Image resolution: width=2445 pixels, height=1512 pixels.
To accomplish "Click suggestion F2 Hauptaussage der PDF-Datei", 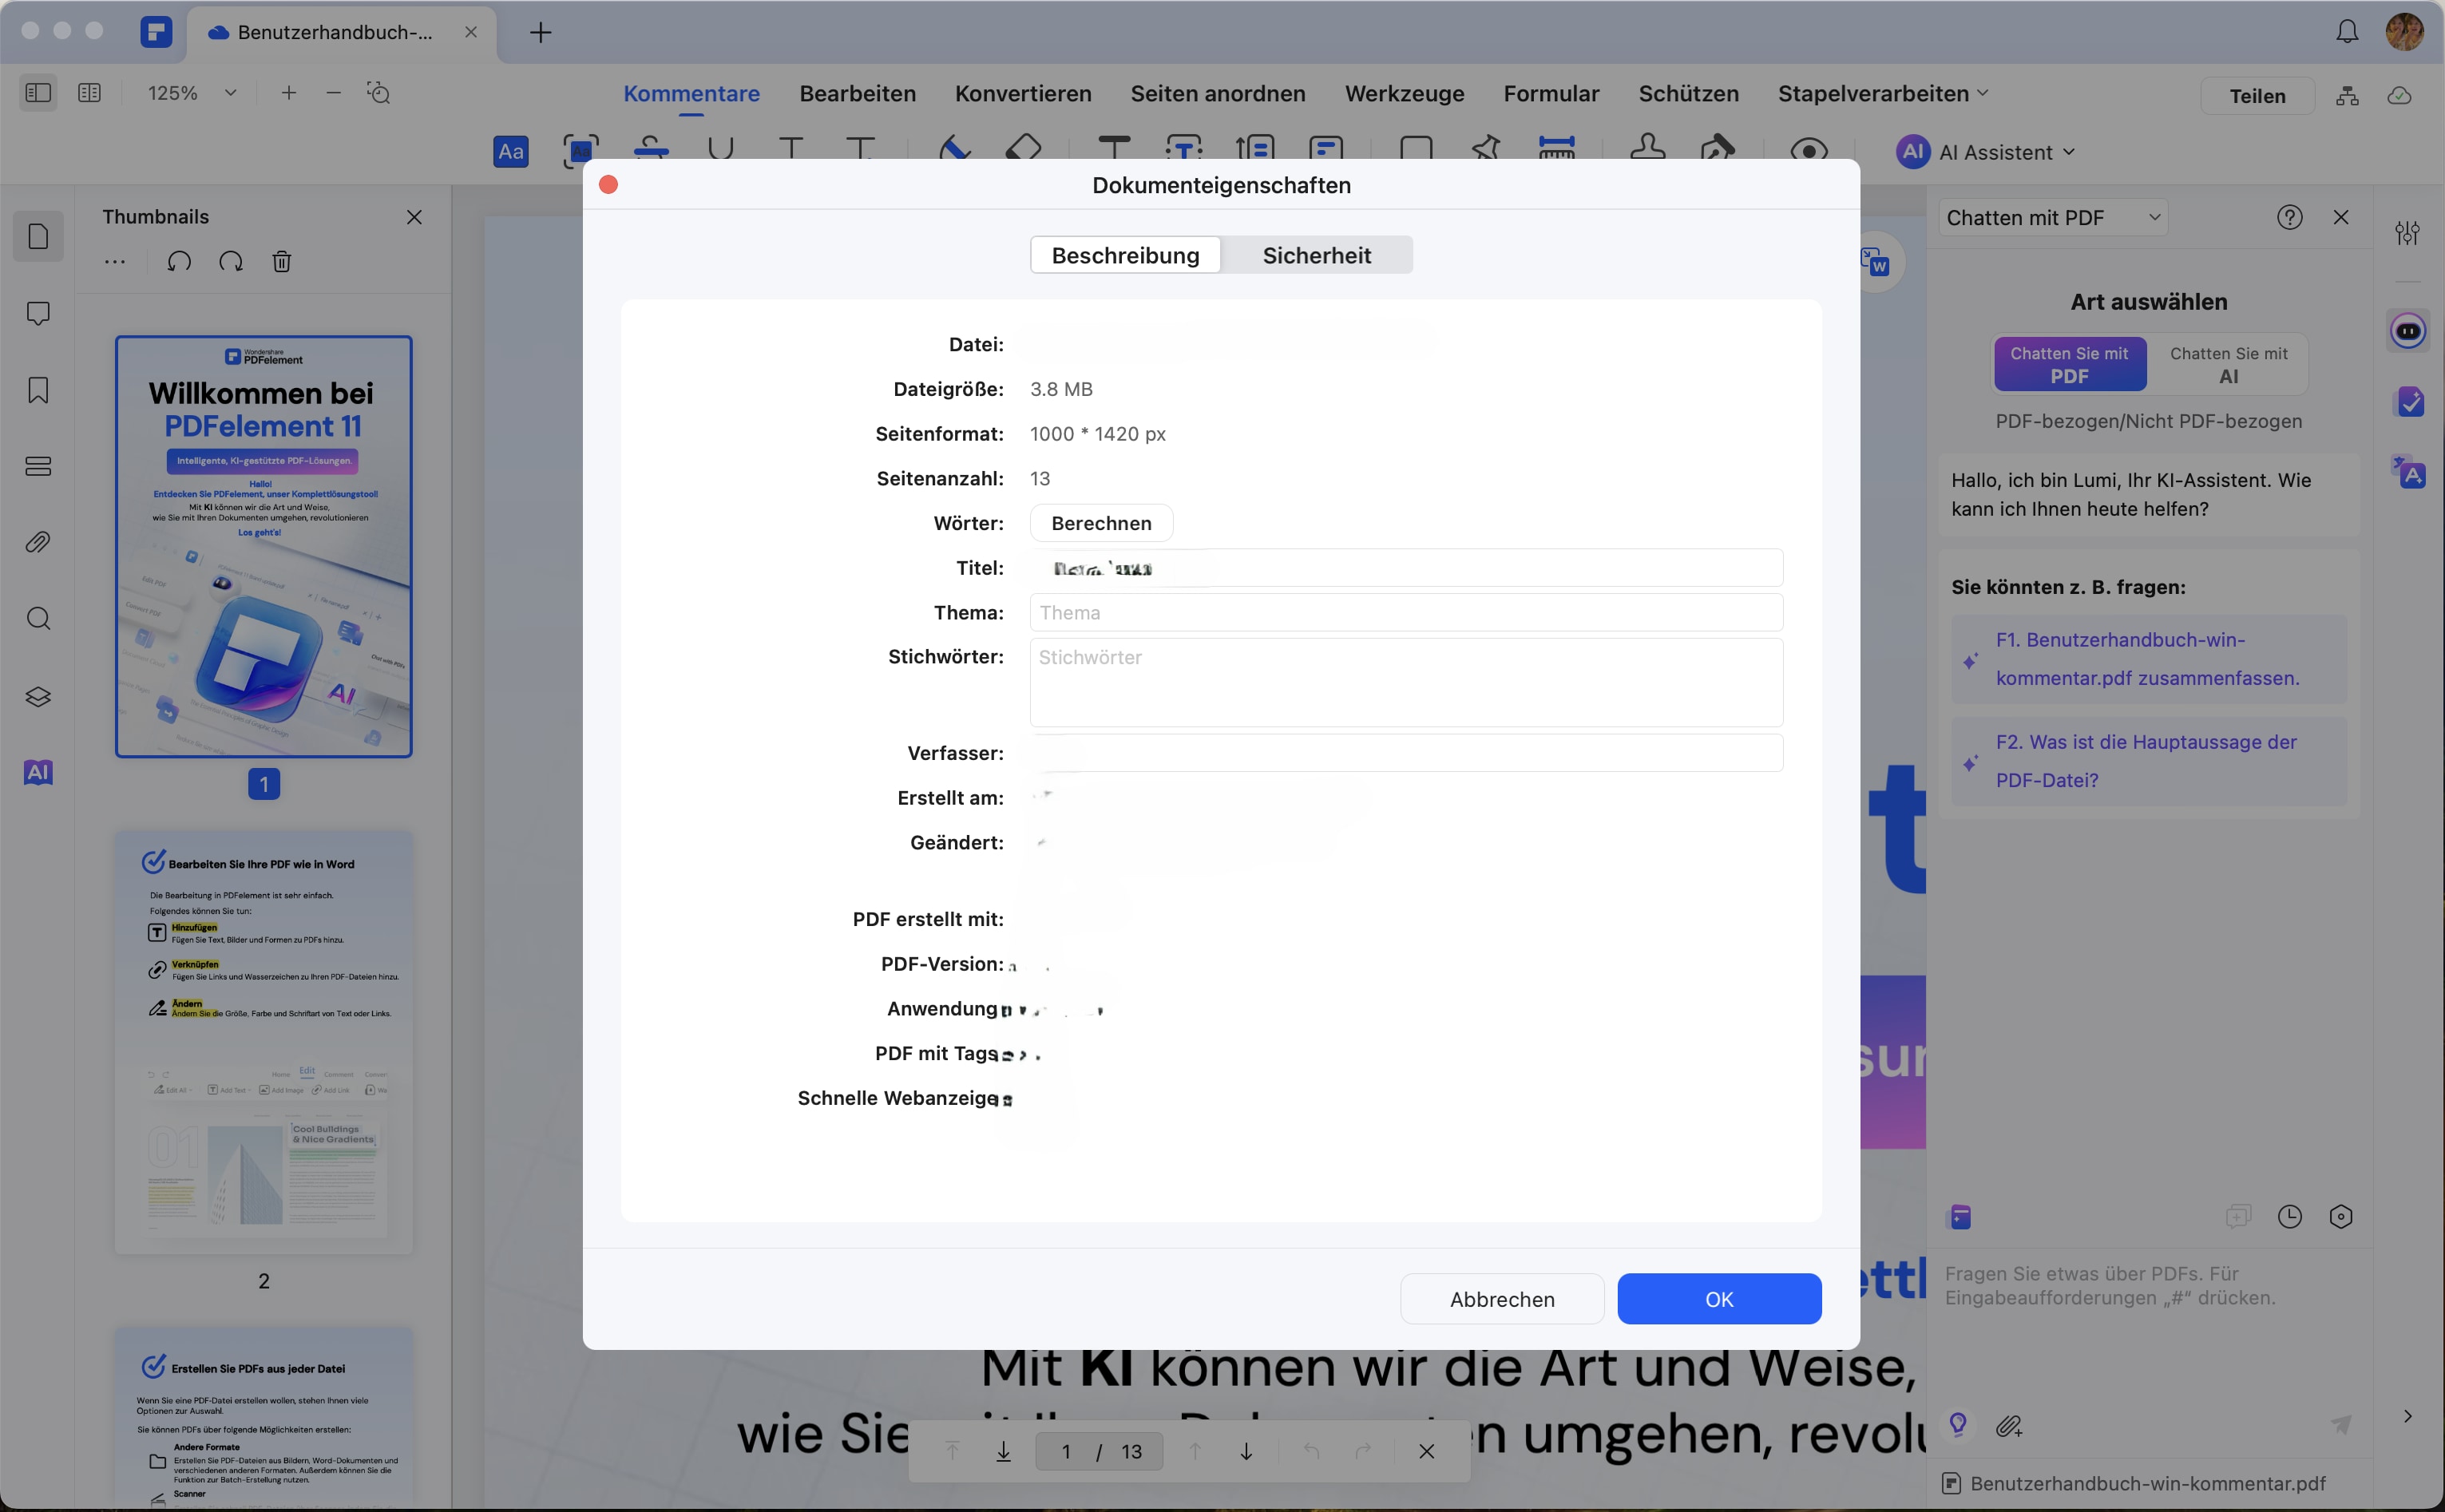I will (x=2148, y=761).
